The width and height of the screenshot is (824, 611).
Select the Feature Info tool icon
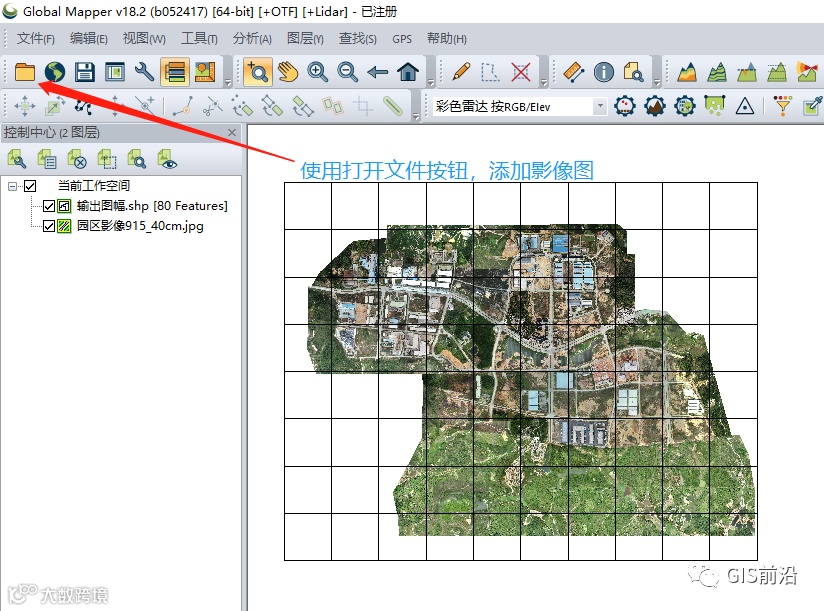(604, 72)
